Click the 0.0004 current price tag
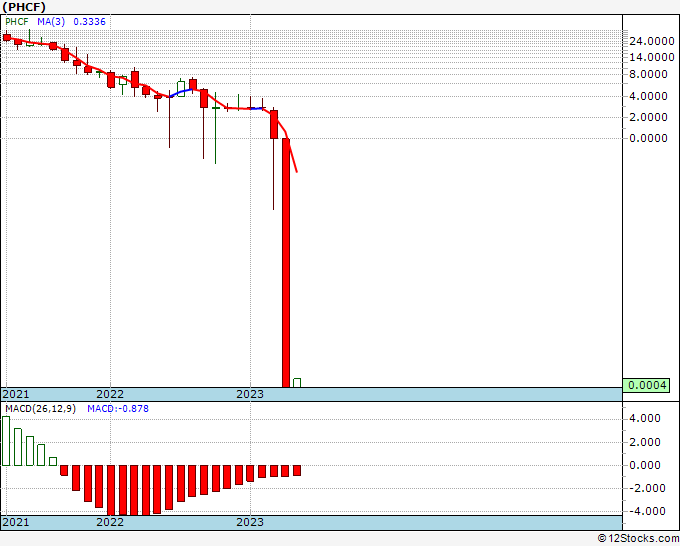This screenshot has height=546, width=680. (646, 385)
